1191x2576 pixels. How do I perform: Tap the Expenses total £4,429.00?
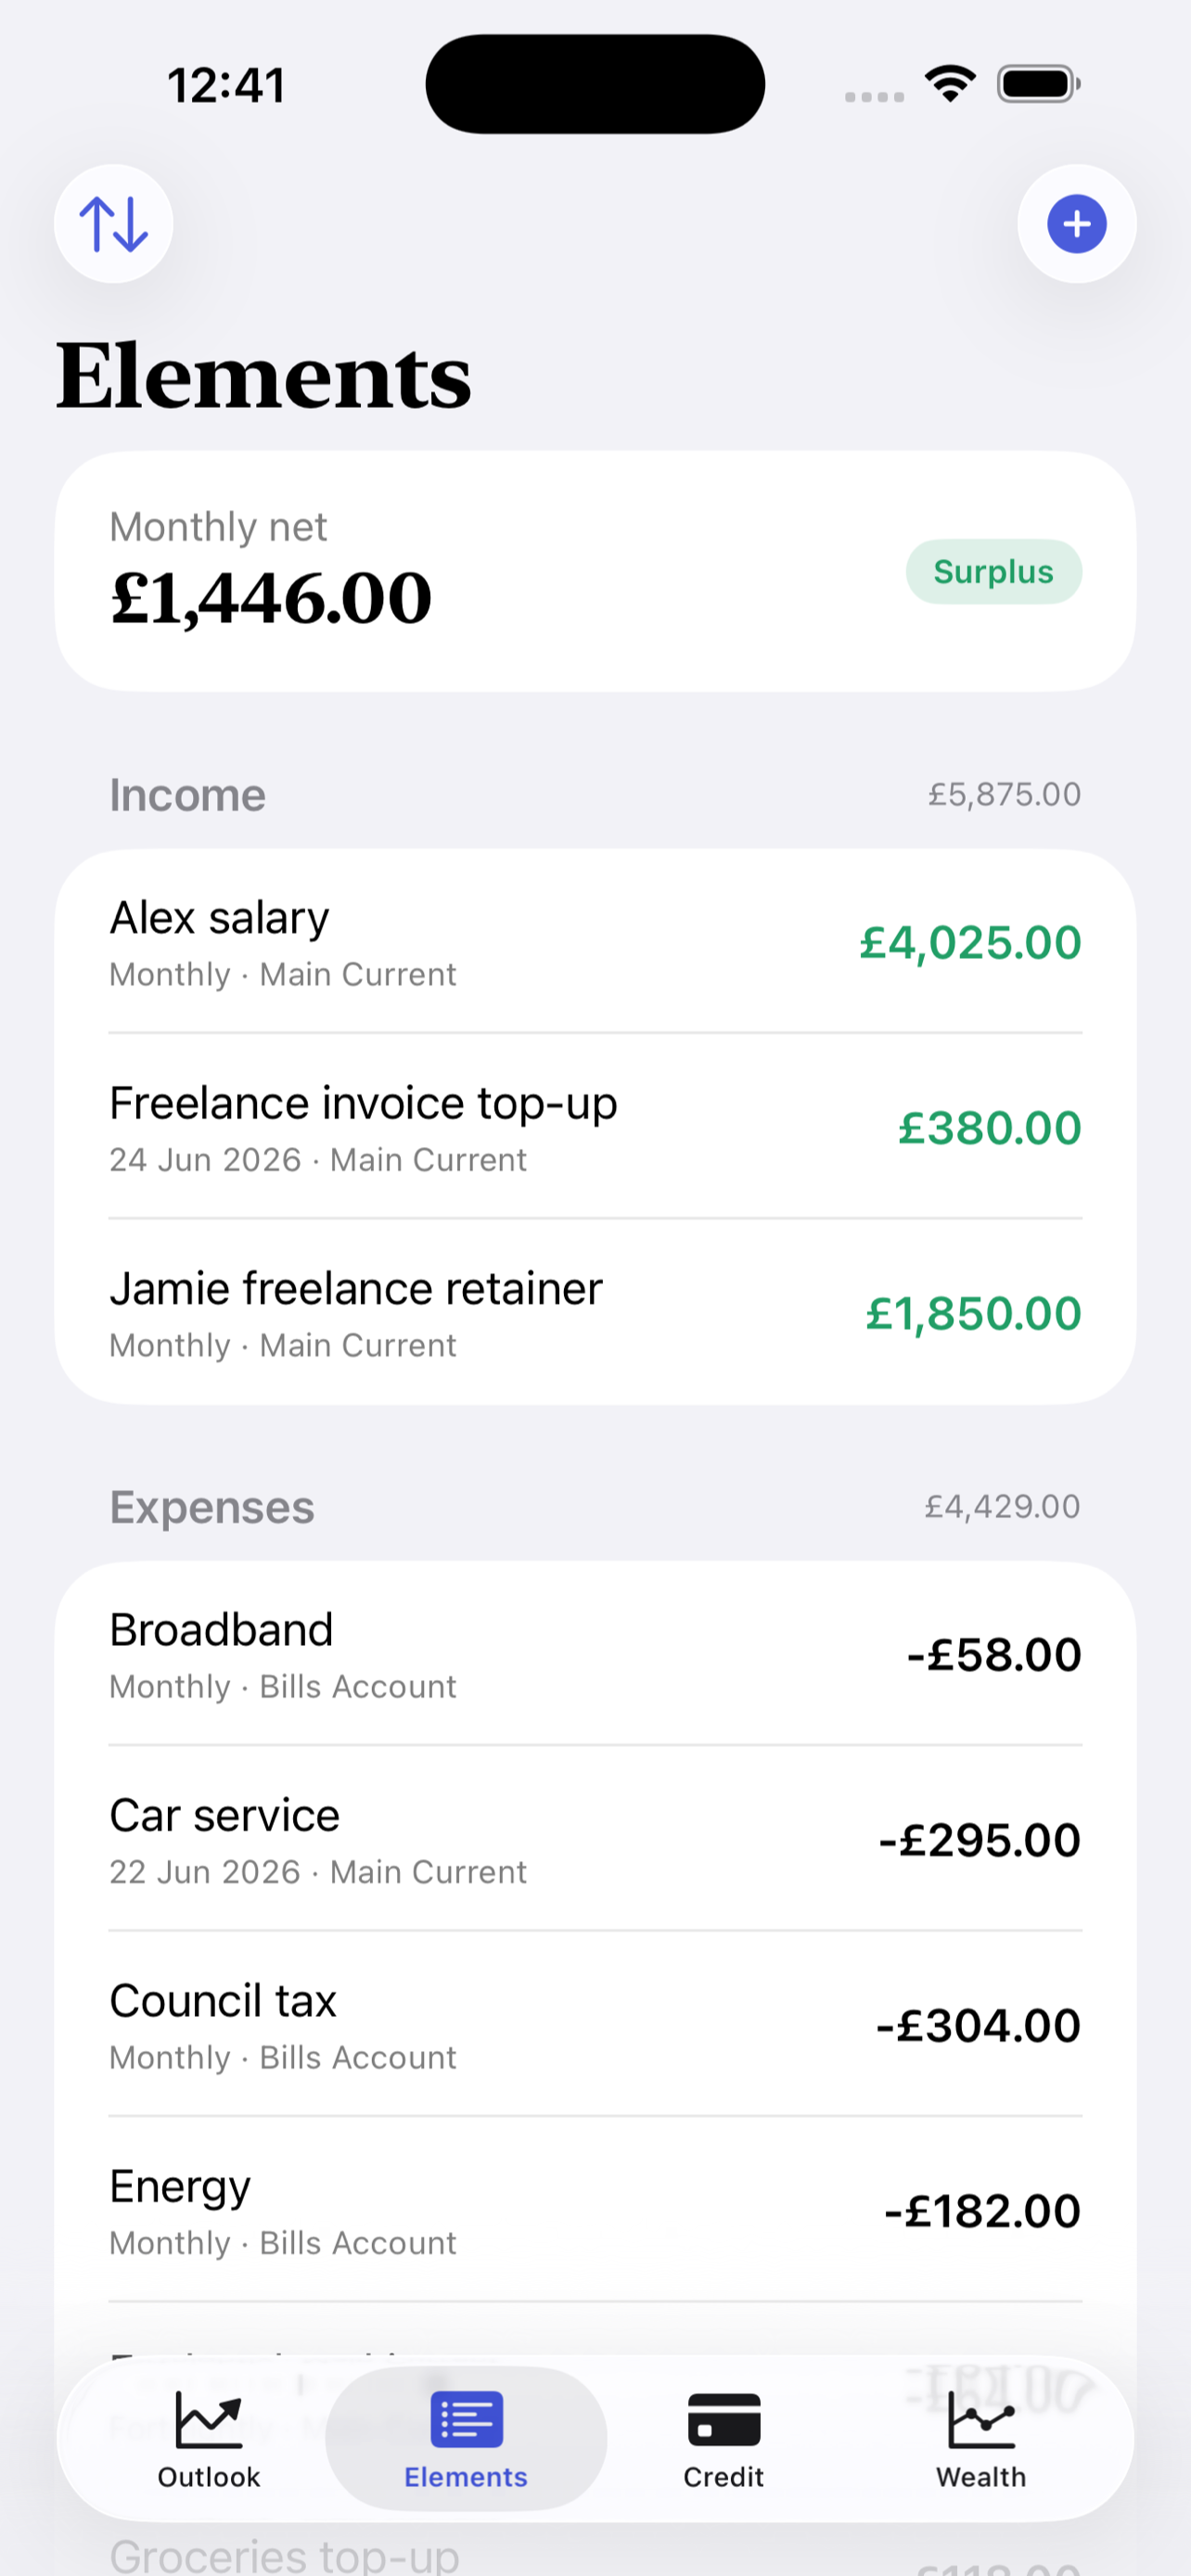pyautogui.click(x=1002, y=1507)
